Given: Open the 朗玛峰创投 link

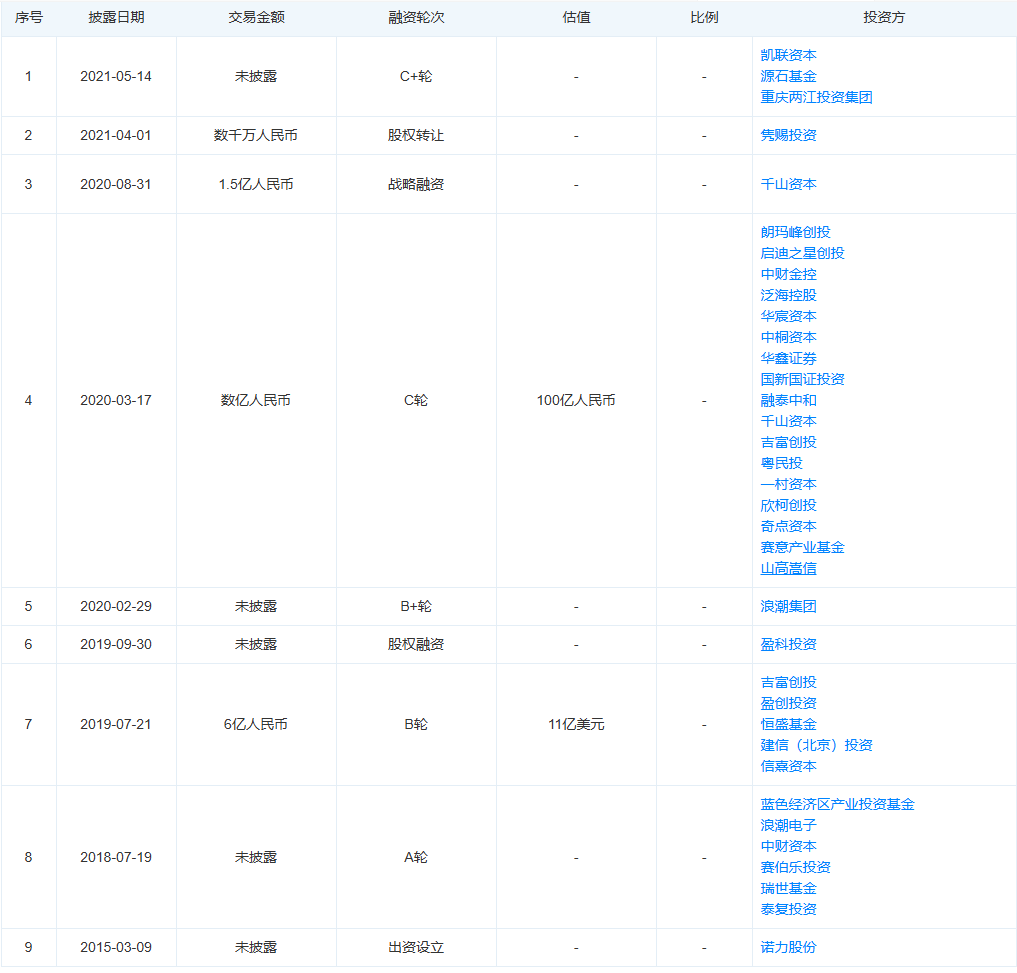Looking at the screenshot, I should (x=795, y=232).
